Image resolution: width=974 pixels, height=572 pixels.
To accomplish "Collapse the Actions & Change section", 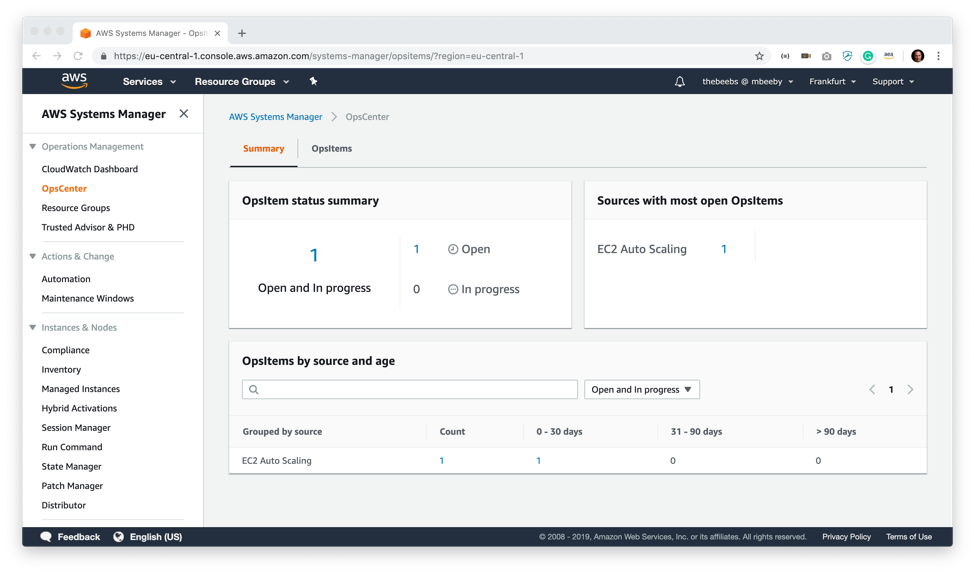I will (x=32, y=256).
